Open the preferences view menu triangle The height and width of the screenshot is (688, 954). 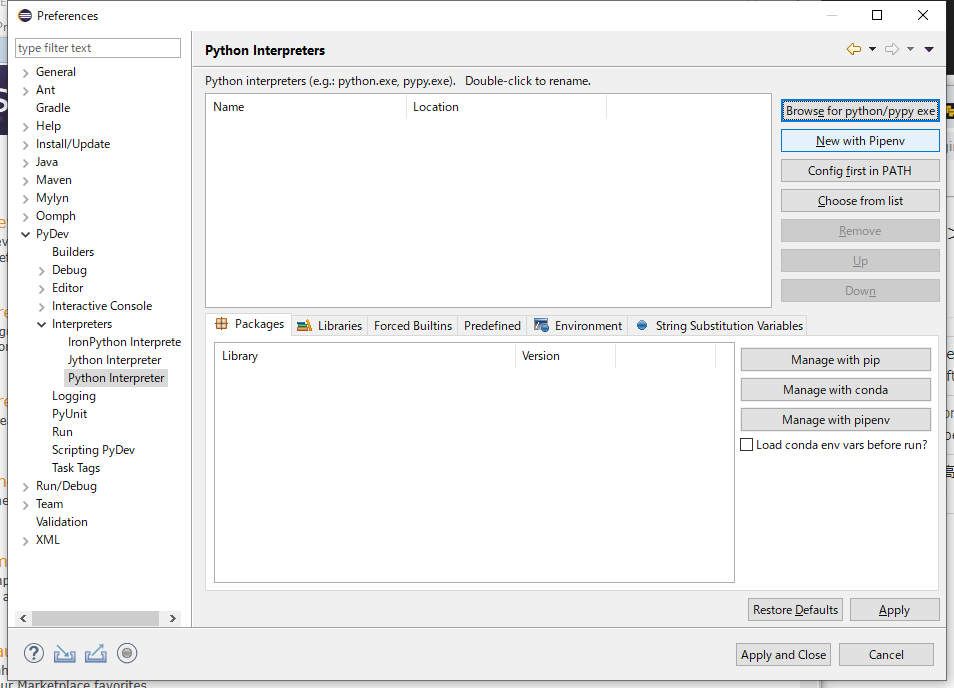click(929, 49)
